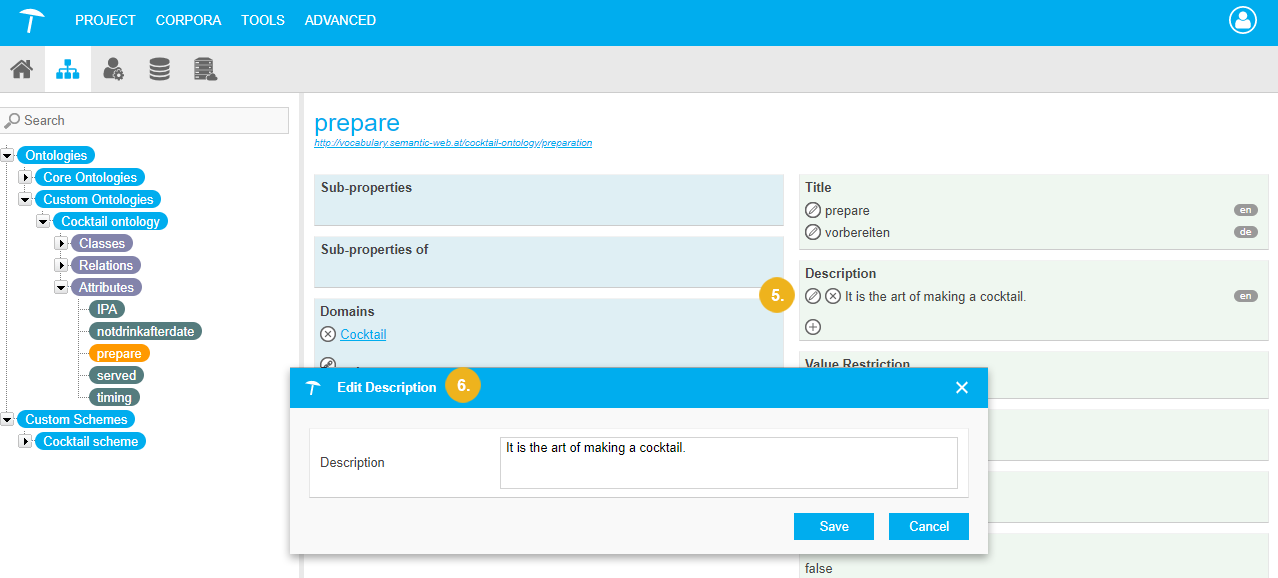Edit the 'vorbereiten' German title
This screenshot has height=578, width=1278.
tap(813, 232)
